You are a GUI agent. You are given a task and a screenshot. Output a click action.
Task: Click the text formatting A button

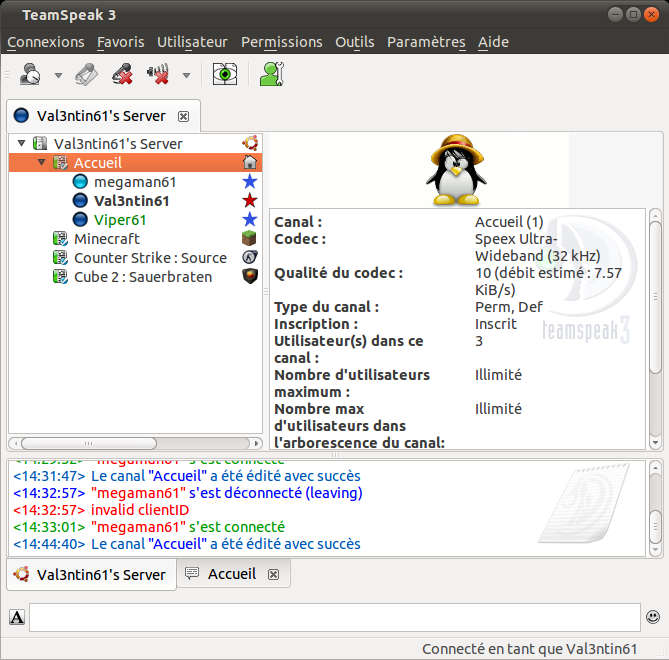[17, 617]
